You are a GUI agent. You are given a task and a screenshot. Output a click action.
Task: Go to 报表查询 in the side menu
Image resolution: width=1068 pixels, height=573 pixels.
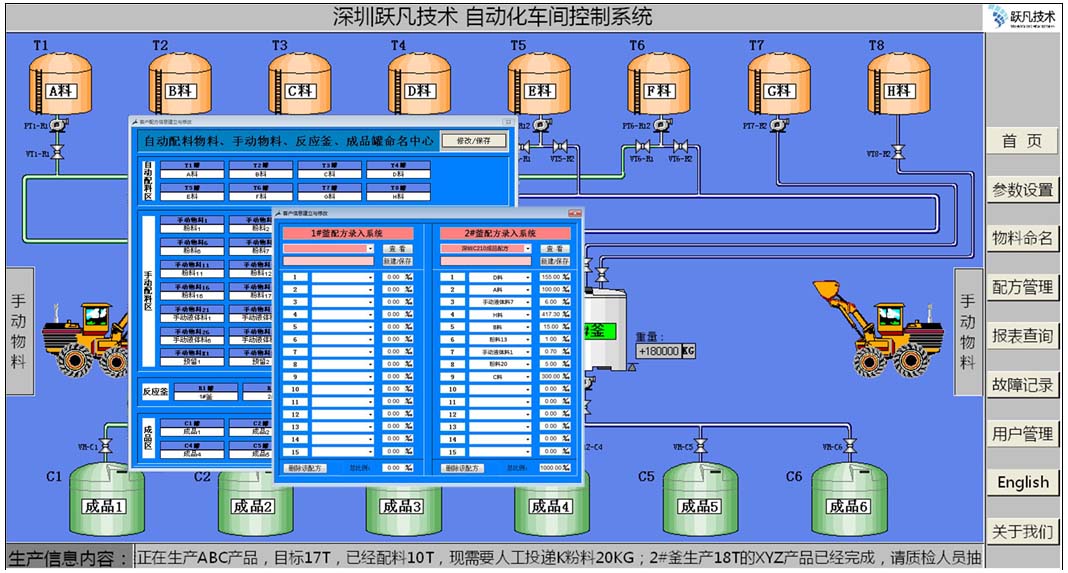point(1022,336)
